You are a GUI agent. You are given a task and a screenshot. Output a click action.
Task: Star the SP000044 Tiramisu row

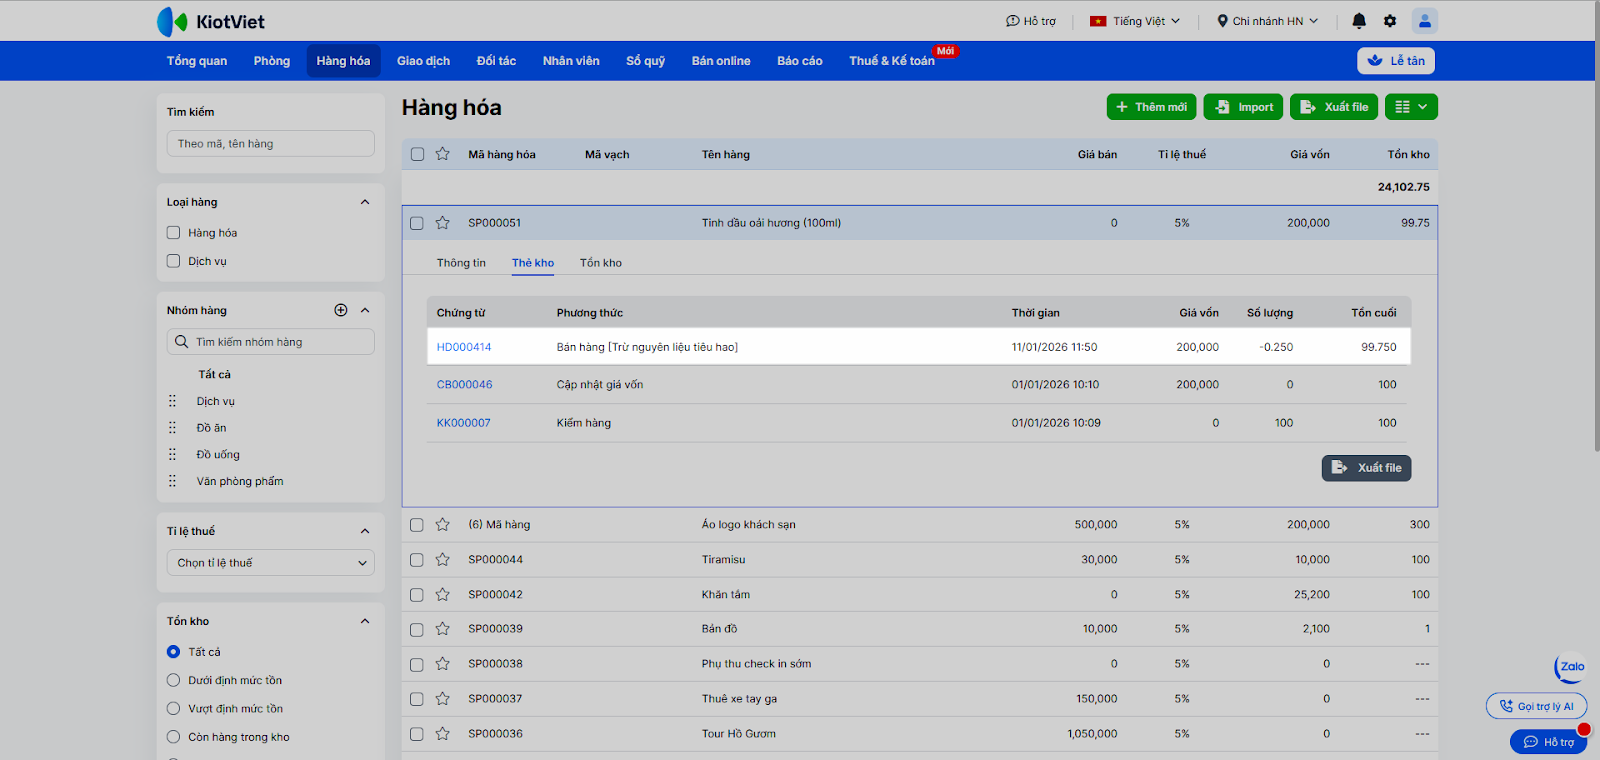[x=443, y=560]
